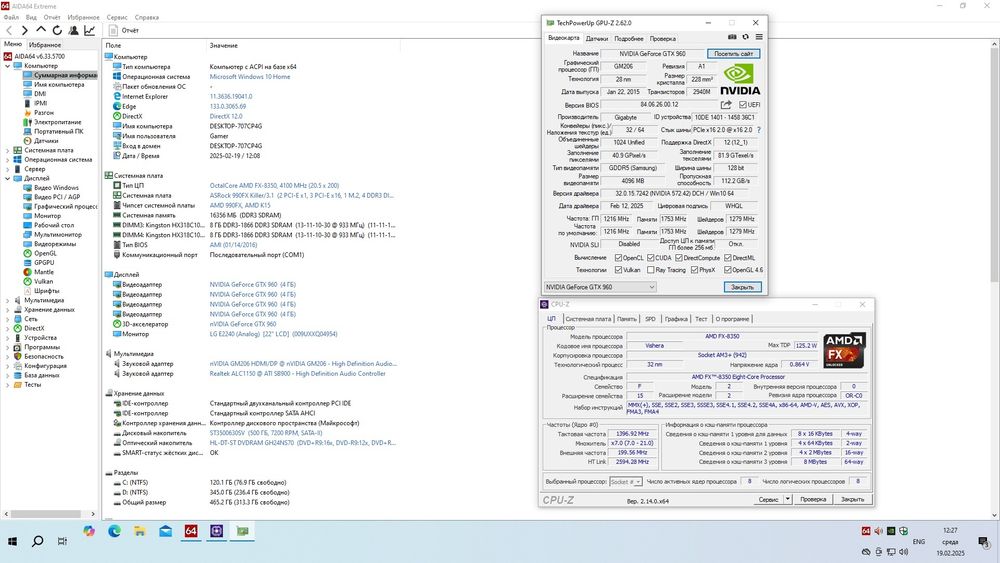Switch to AIDA64 taskbar icon
This screenshot has height=563, width=1000.
pos(191,531)
